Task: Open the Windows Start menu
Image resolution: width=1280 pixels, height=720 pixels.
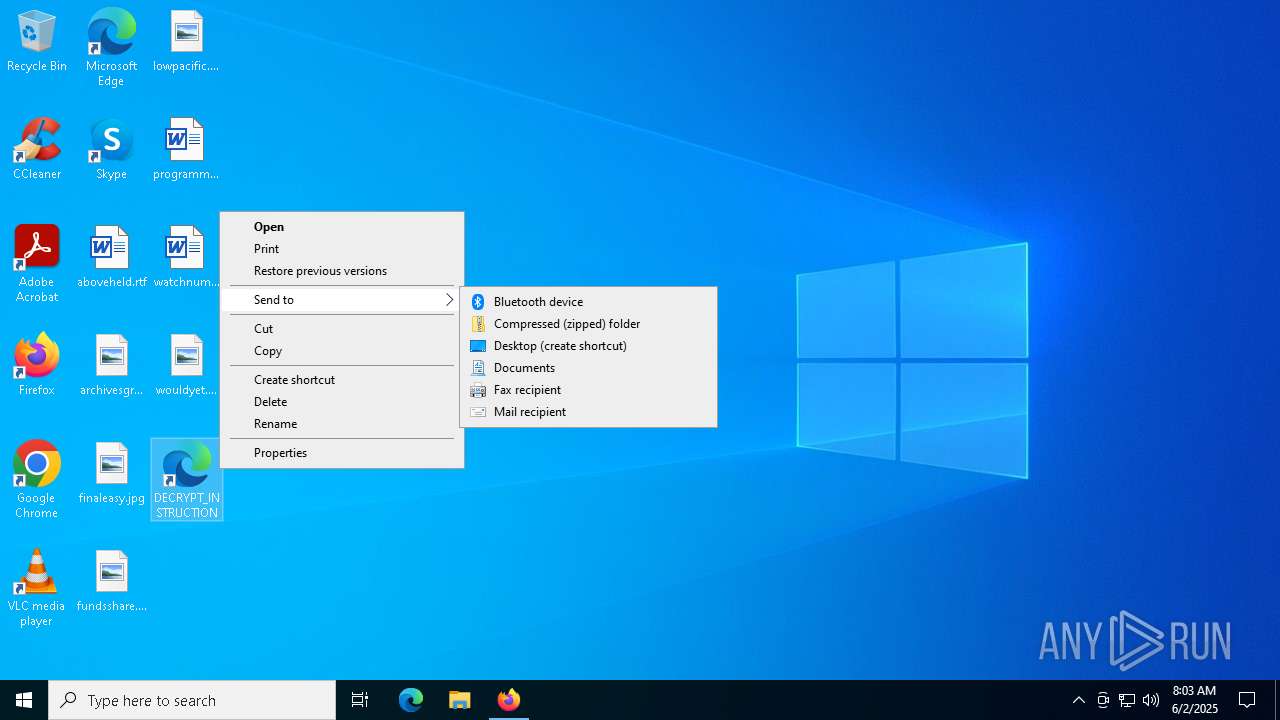Action: 24,700
